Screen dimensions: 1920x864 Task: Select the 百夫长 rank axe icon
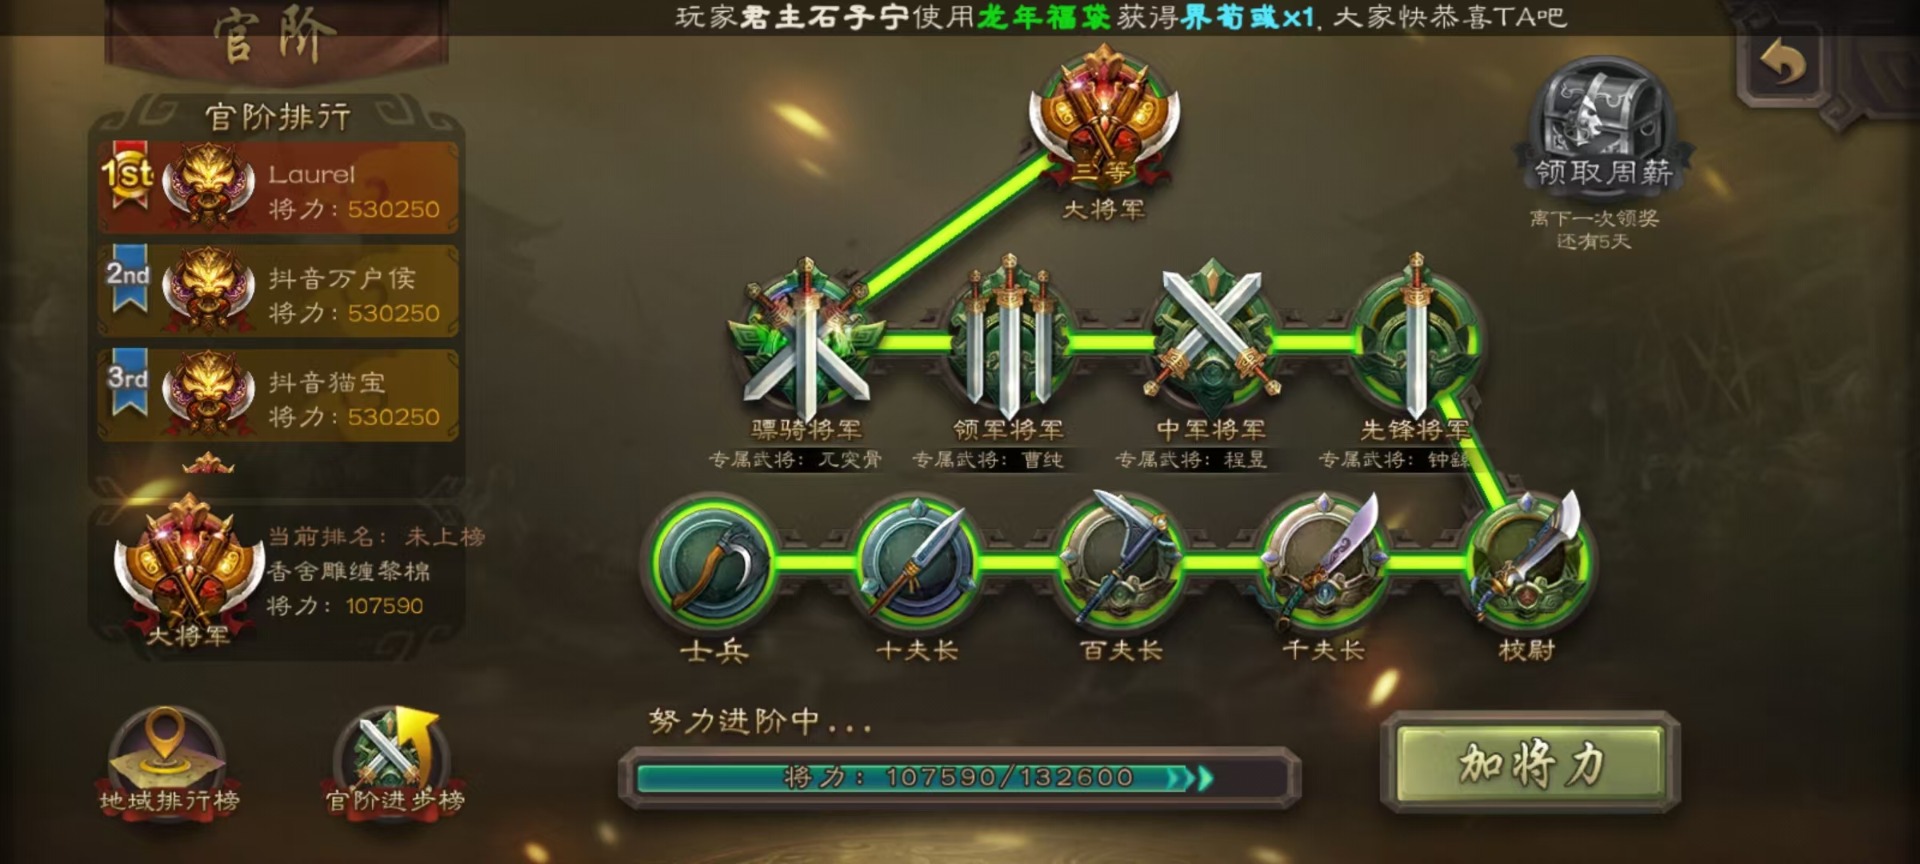tap(1120, 562)
